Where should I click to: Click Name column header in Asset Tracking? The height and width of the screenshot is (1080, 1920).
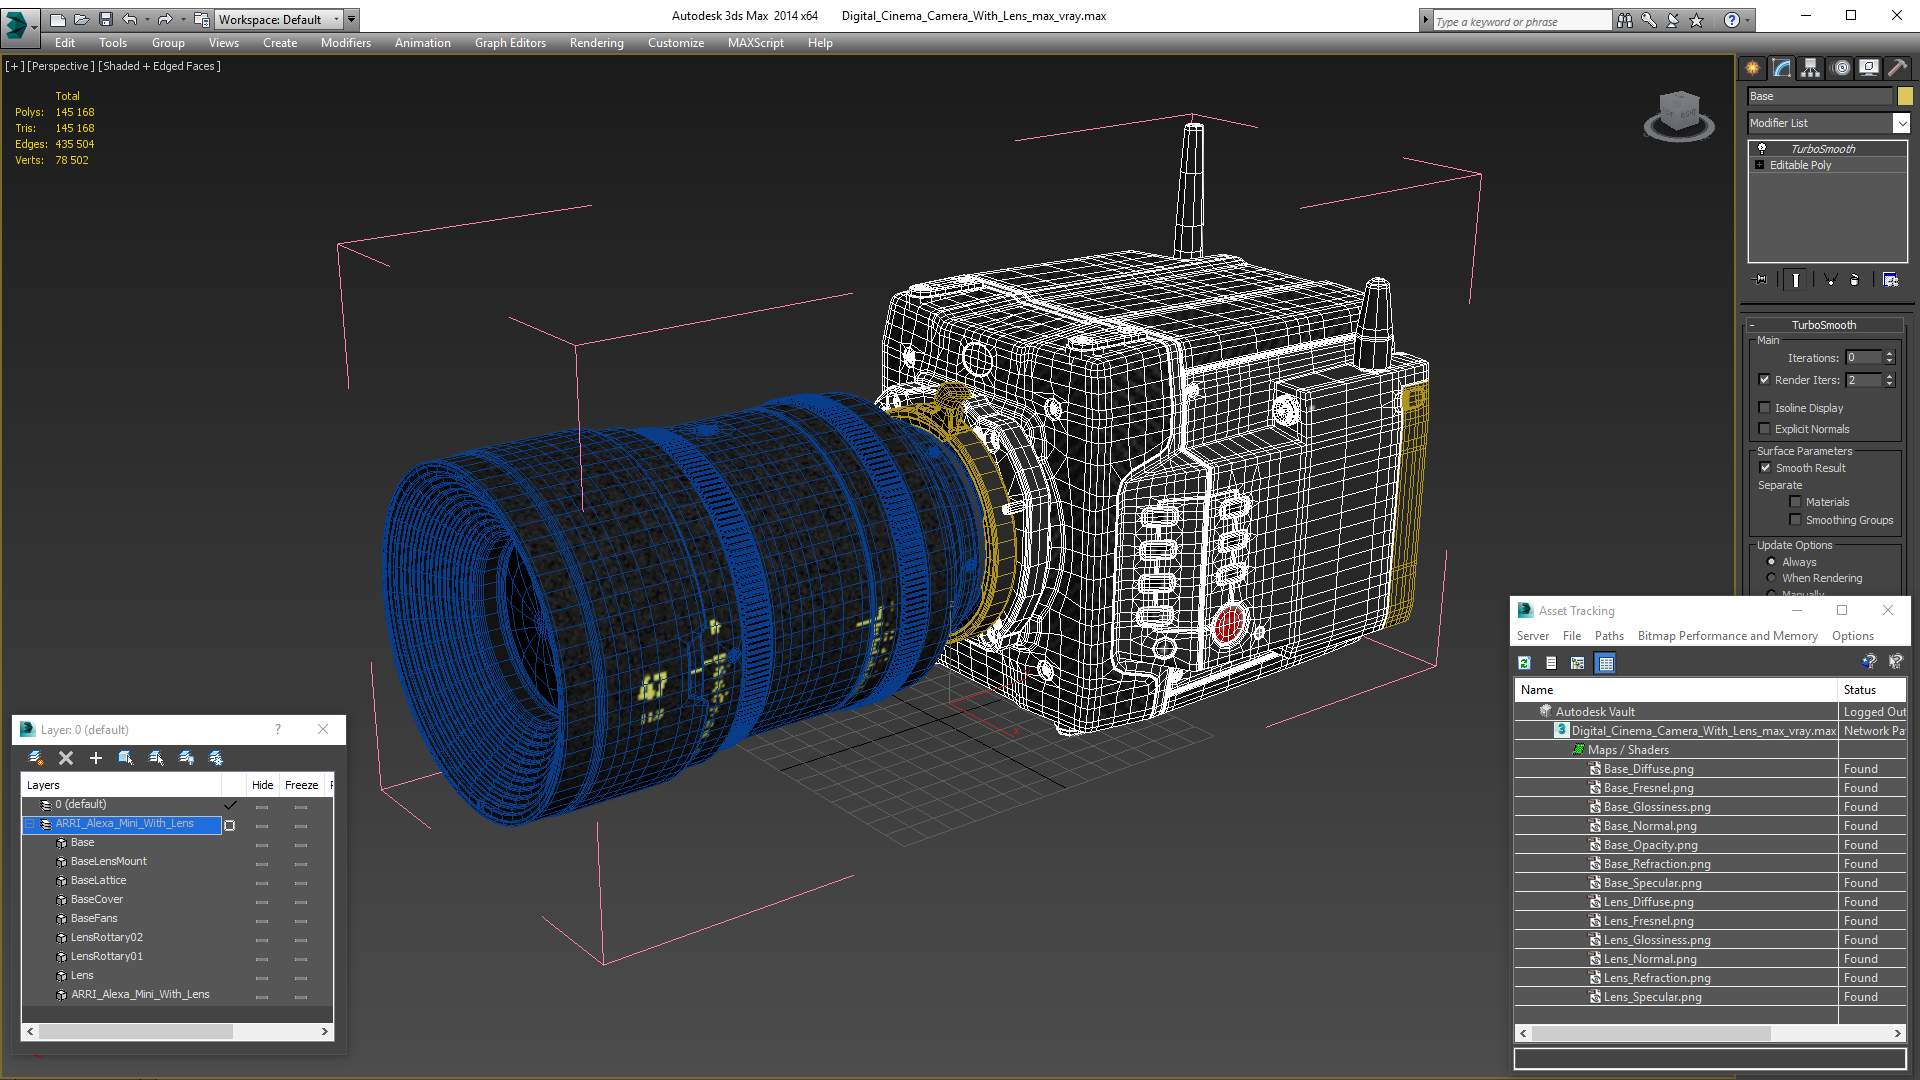pyautogui.click(x=1676, y=690)
